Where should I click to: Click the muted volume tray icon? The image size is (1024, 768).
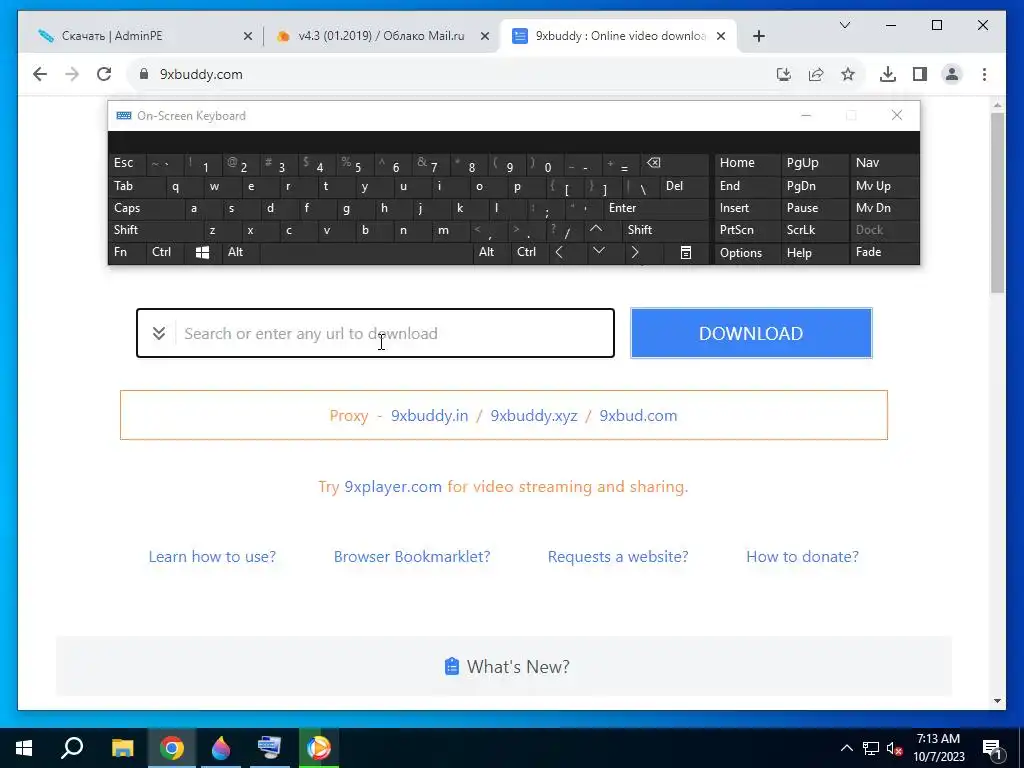coord(894,748)
